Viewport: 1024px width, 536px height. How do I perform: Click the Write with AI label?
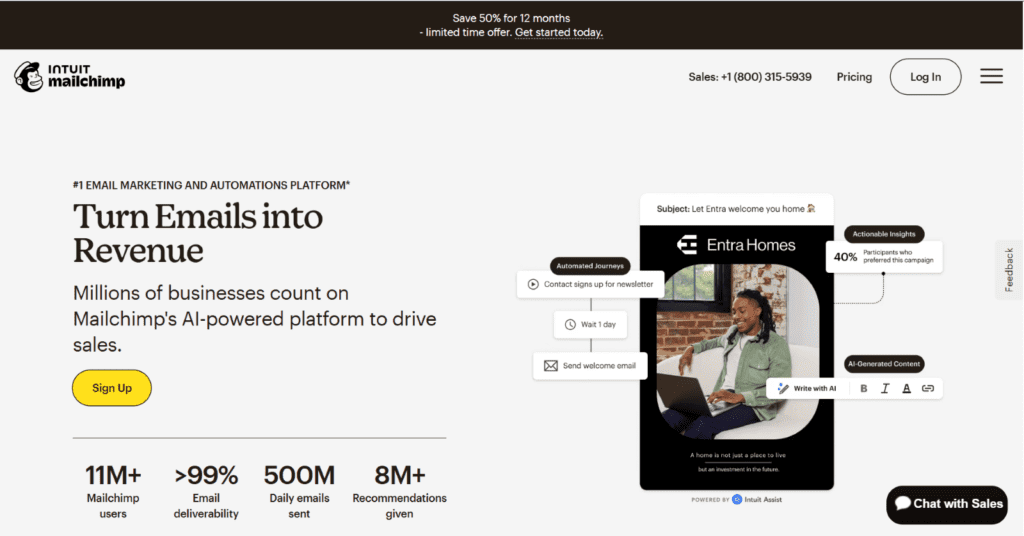click(x=814, y=388)
